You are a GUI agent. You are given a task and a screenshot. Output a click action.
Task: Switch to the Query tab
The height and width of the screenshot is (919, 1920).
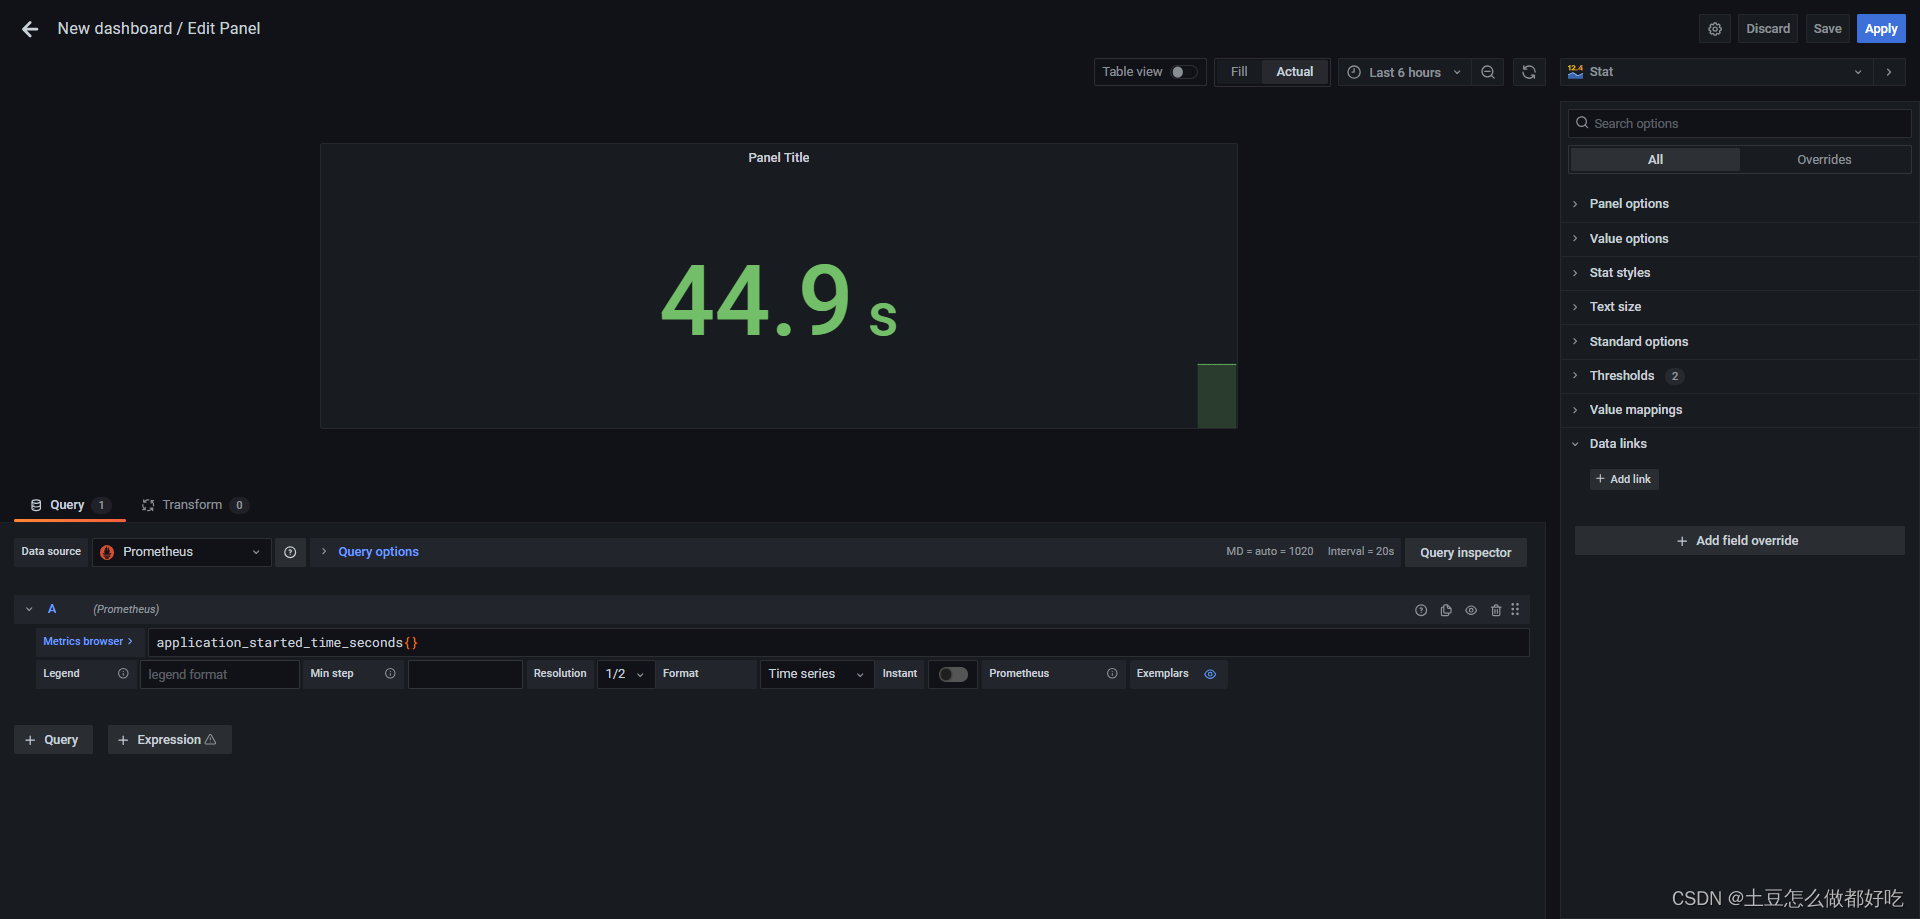(68, 505)
